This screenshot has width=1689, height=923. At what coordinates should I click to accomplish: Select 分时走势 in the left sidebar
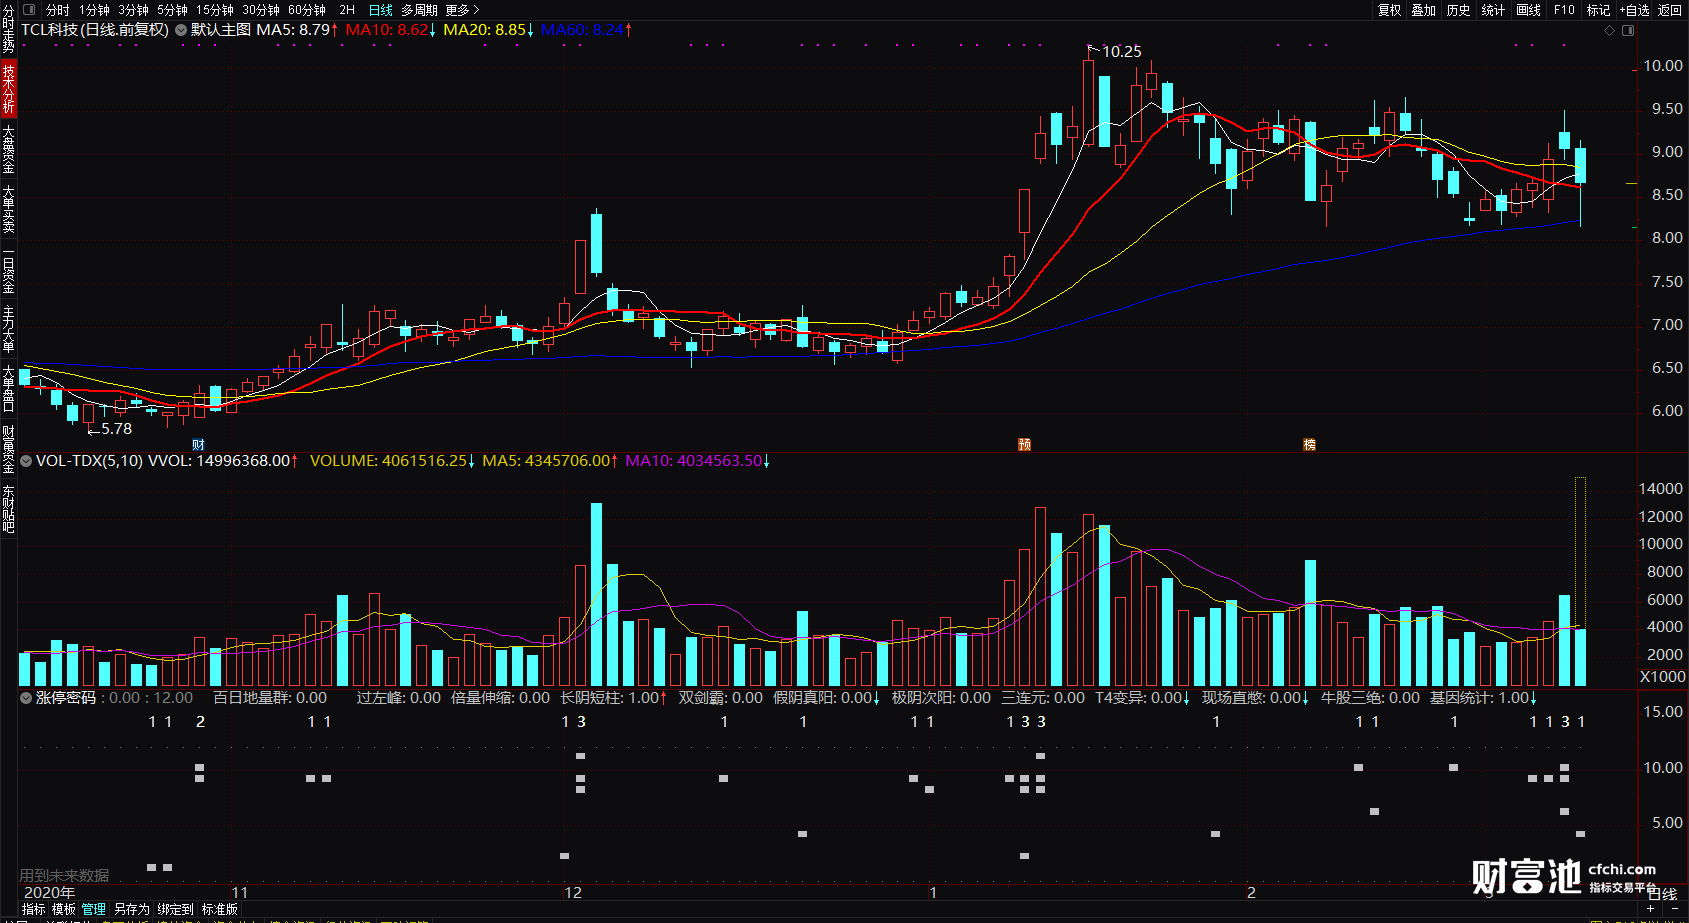[x=8, y=28]
